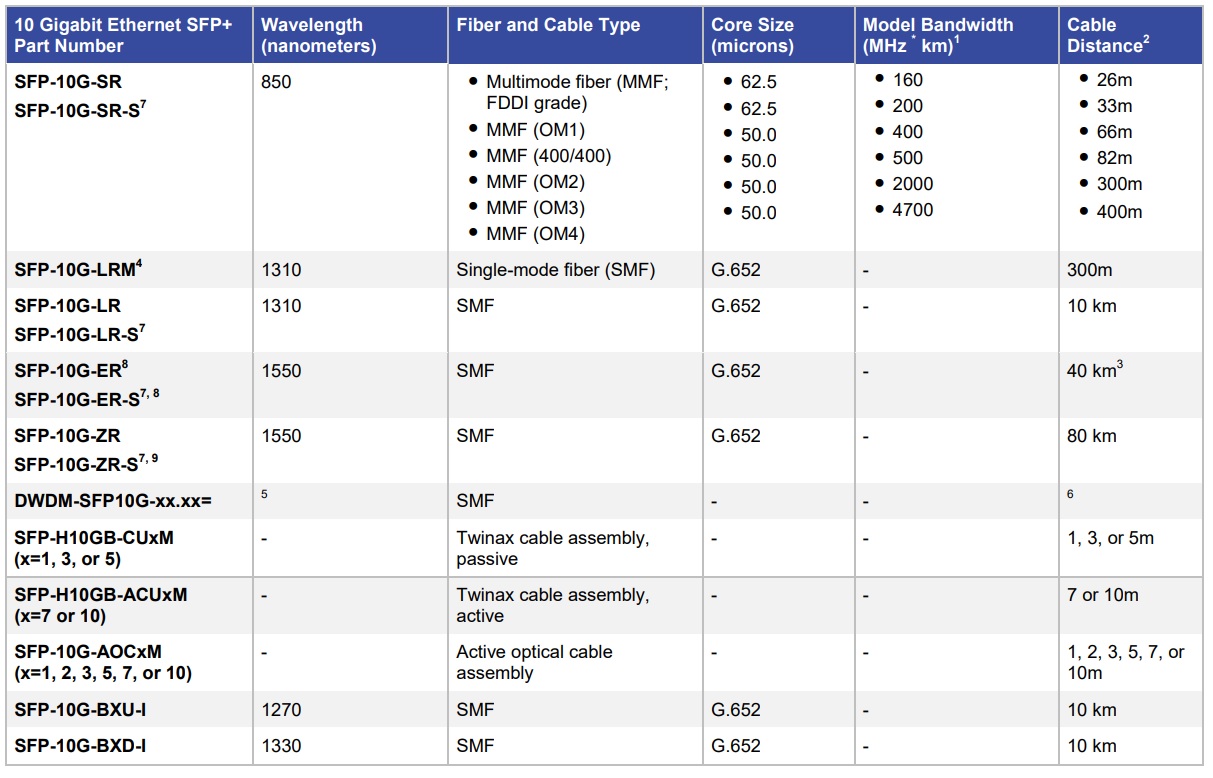Click the SFP-H10GB-CUxM part number

pyautogui.click(x=94, y=538)
